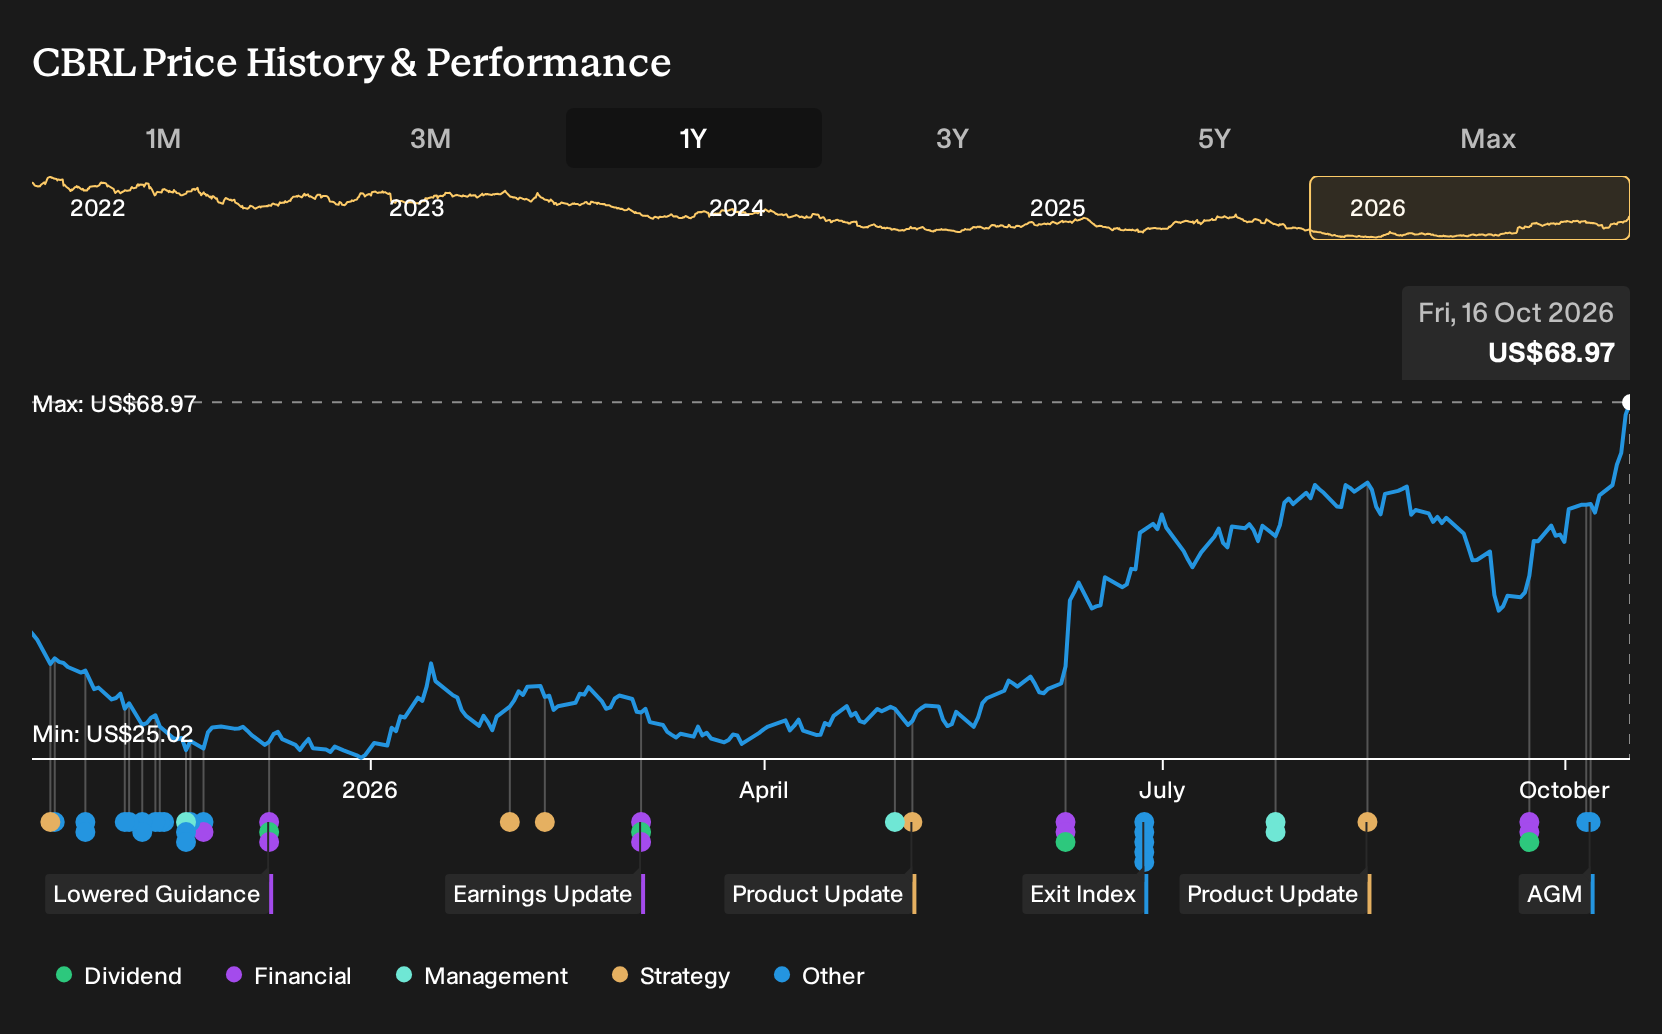1662x1034 pixels.
Task: Click Product Update label right of Exit Index
Action: 1275,894
